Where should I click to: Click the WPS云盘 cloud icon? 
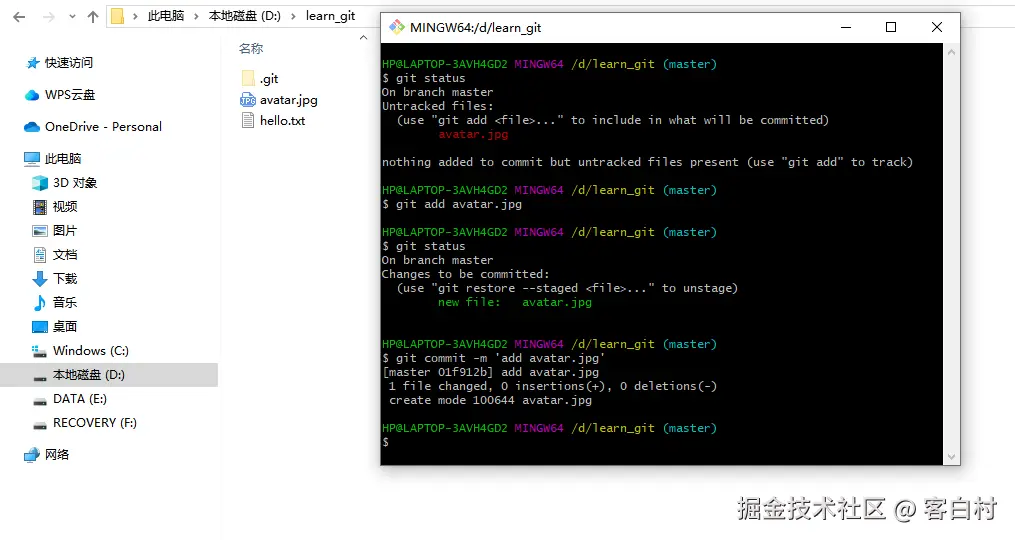[32, 95]
